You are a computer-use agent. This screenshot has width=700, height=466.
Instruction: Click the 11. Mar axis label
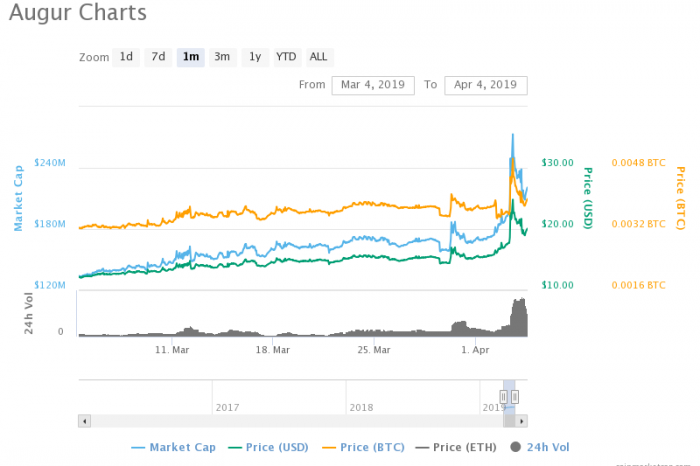click(x=172, y=350)
